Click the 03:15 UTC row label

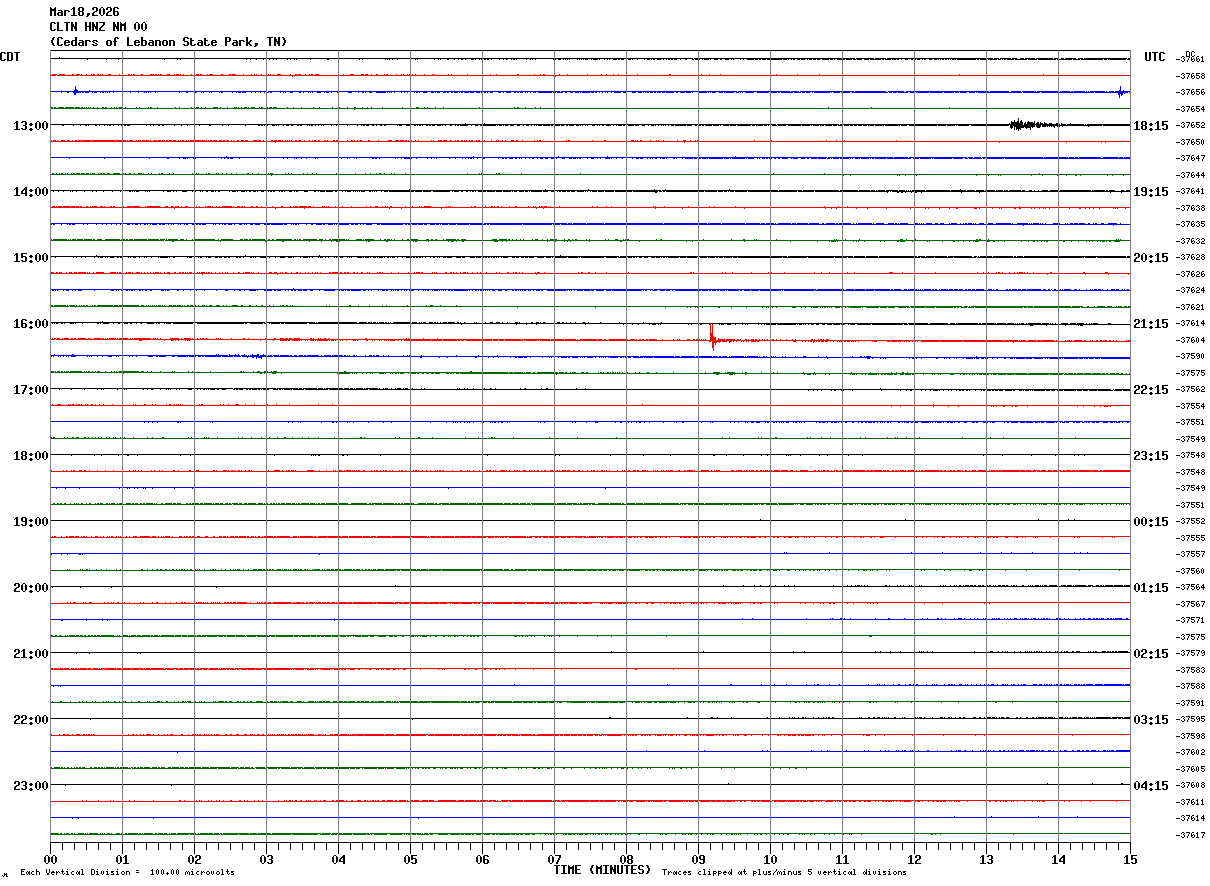1151,720
